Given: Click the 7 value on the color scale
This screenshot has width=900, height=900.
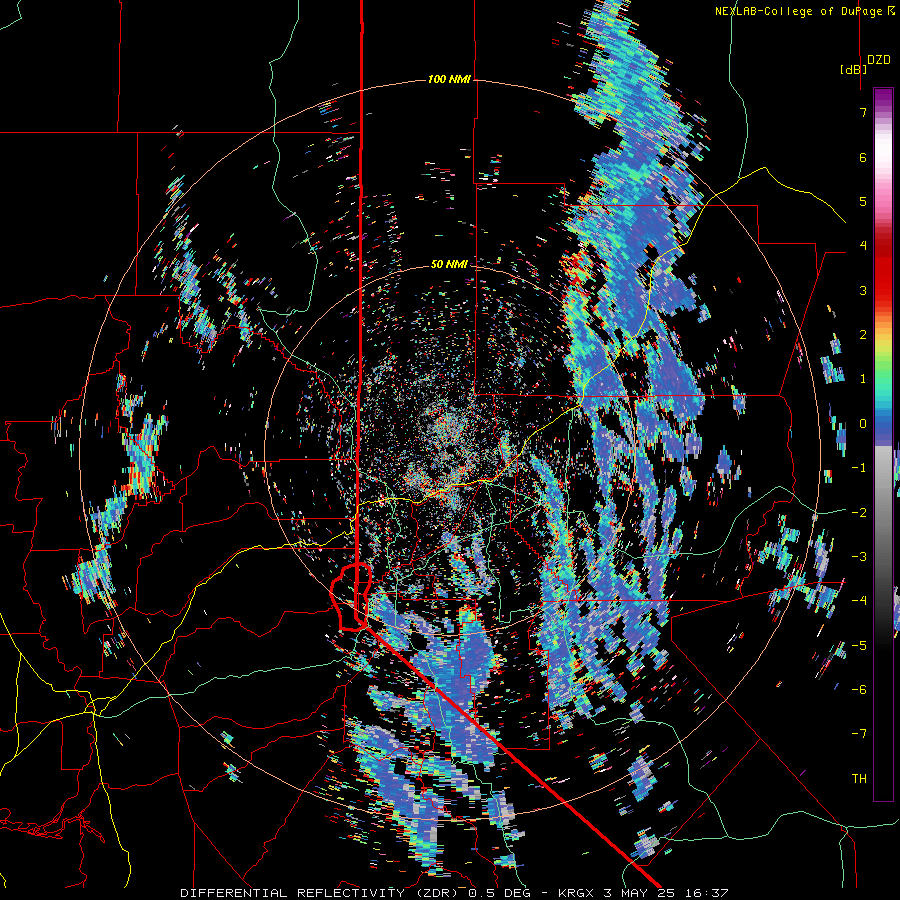Looking at the screenshot, I should click(863, 112).
